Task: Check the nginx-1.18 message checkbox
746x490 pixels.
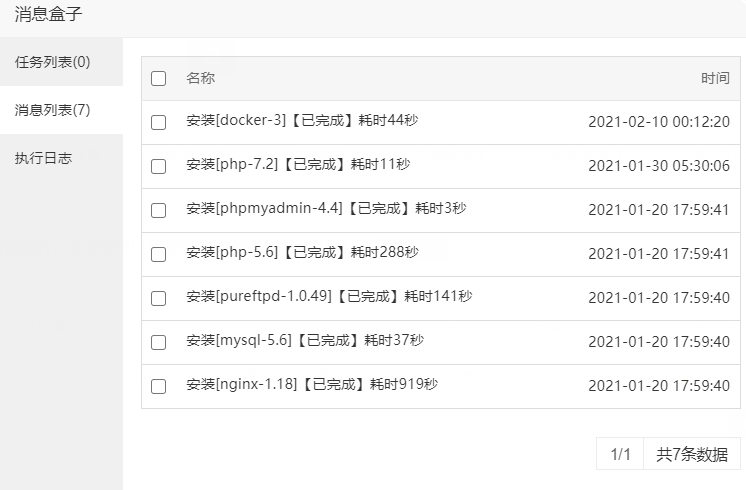Action: point(159,386)
